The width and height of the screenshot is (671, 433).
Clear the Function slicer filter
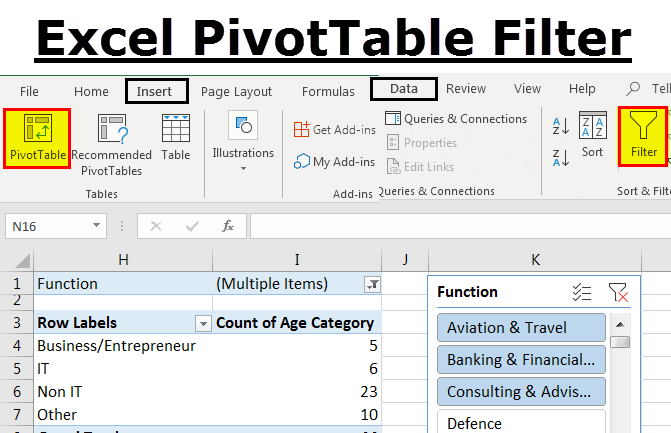tap(618, 293)
